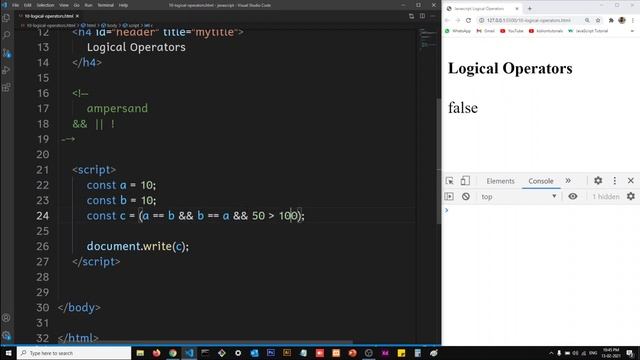Click the body breadcrumb in VS Code
Screen dimensions: 640x360
pos(109,25)
